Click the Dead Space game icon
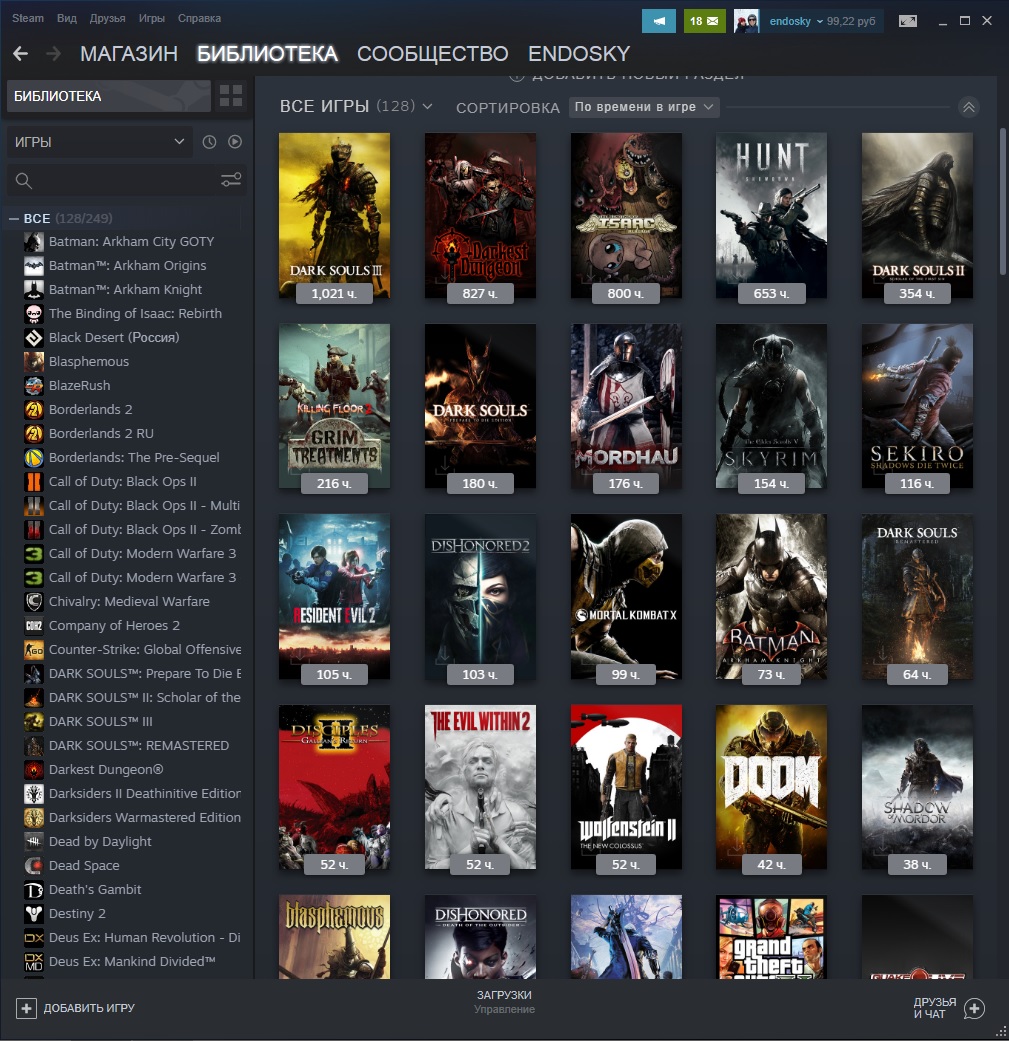This screenshot has height=1041, width=1009. 34,866
